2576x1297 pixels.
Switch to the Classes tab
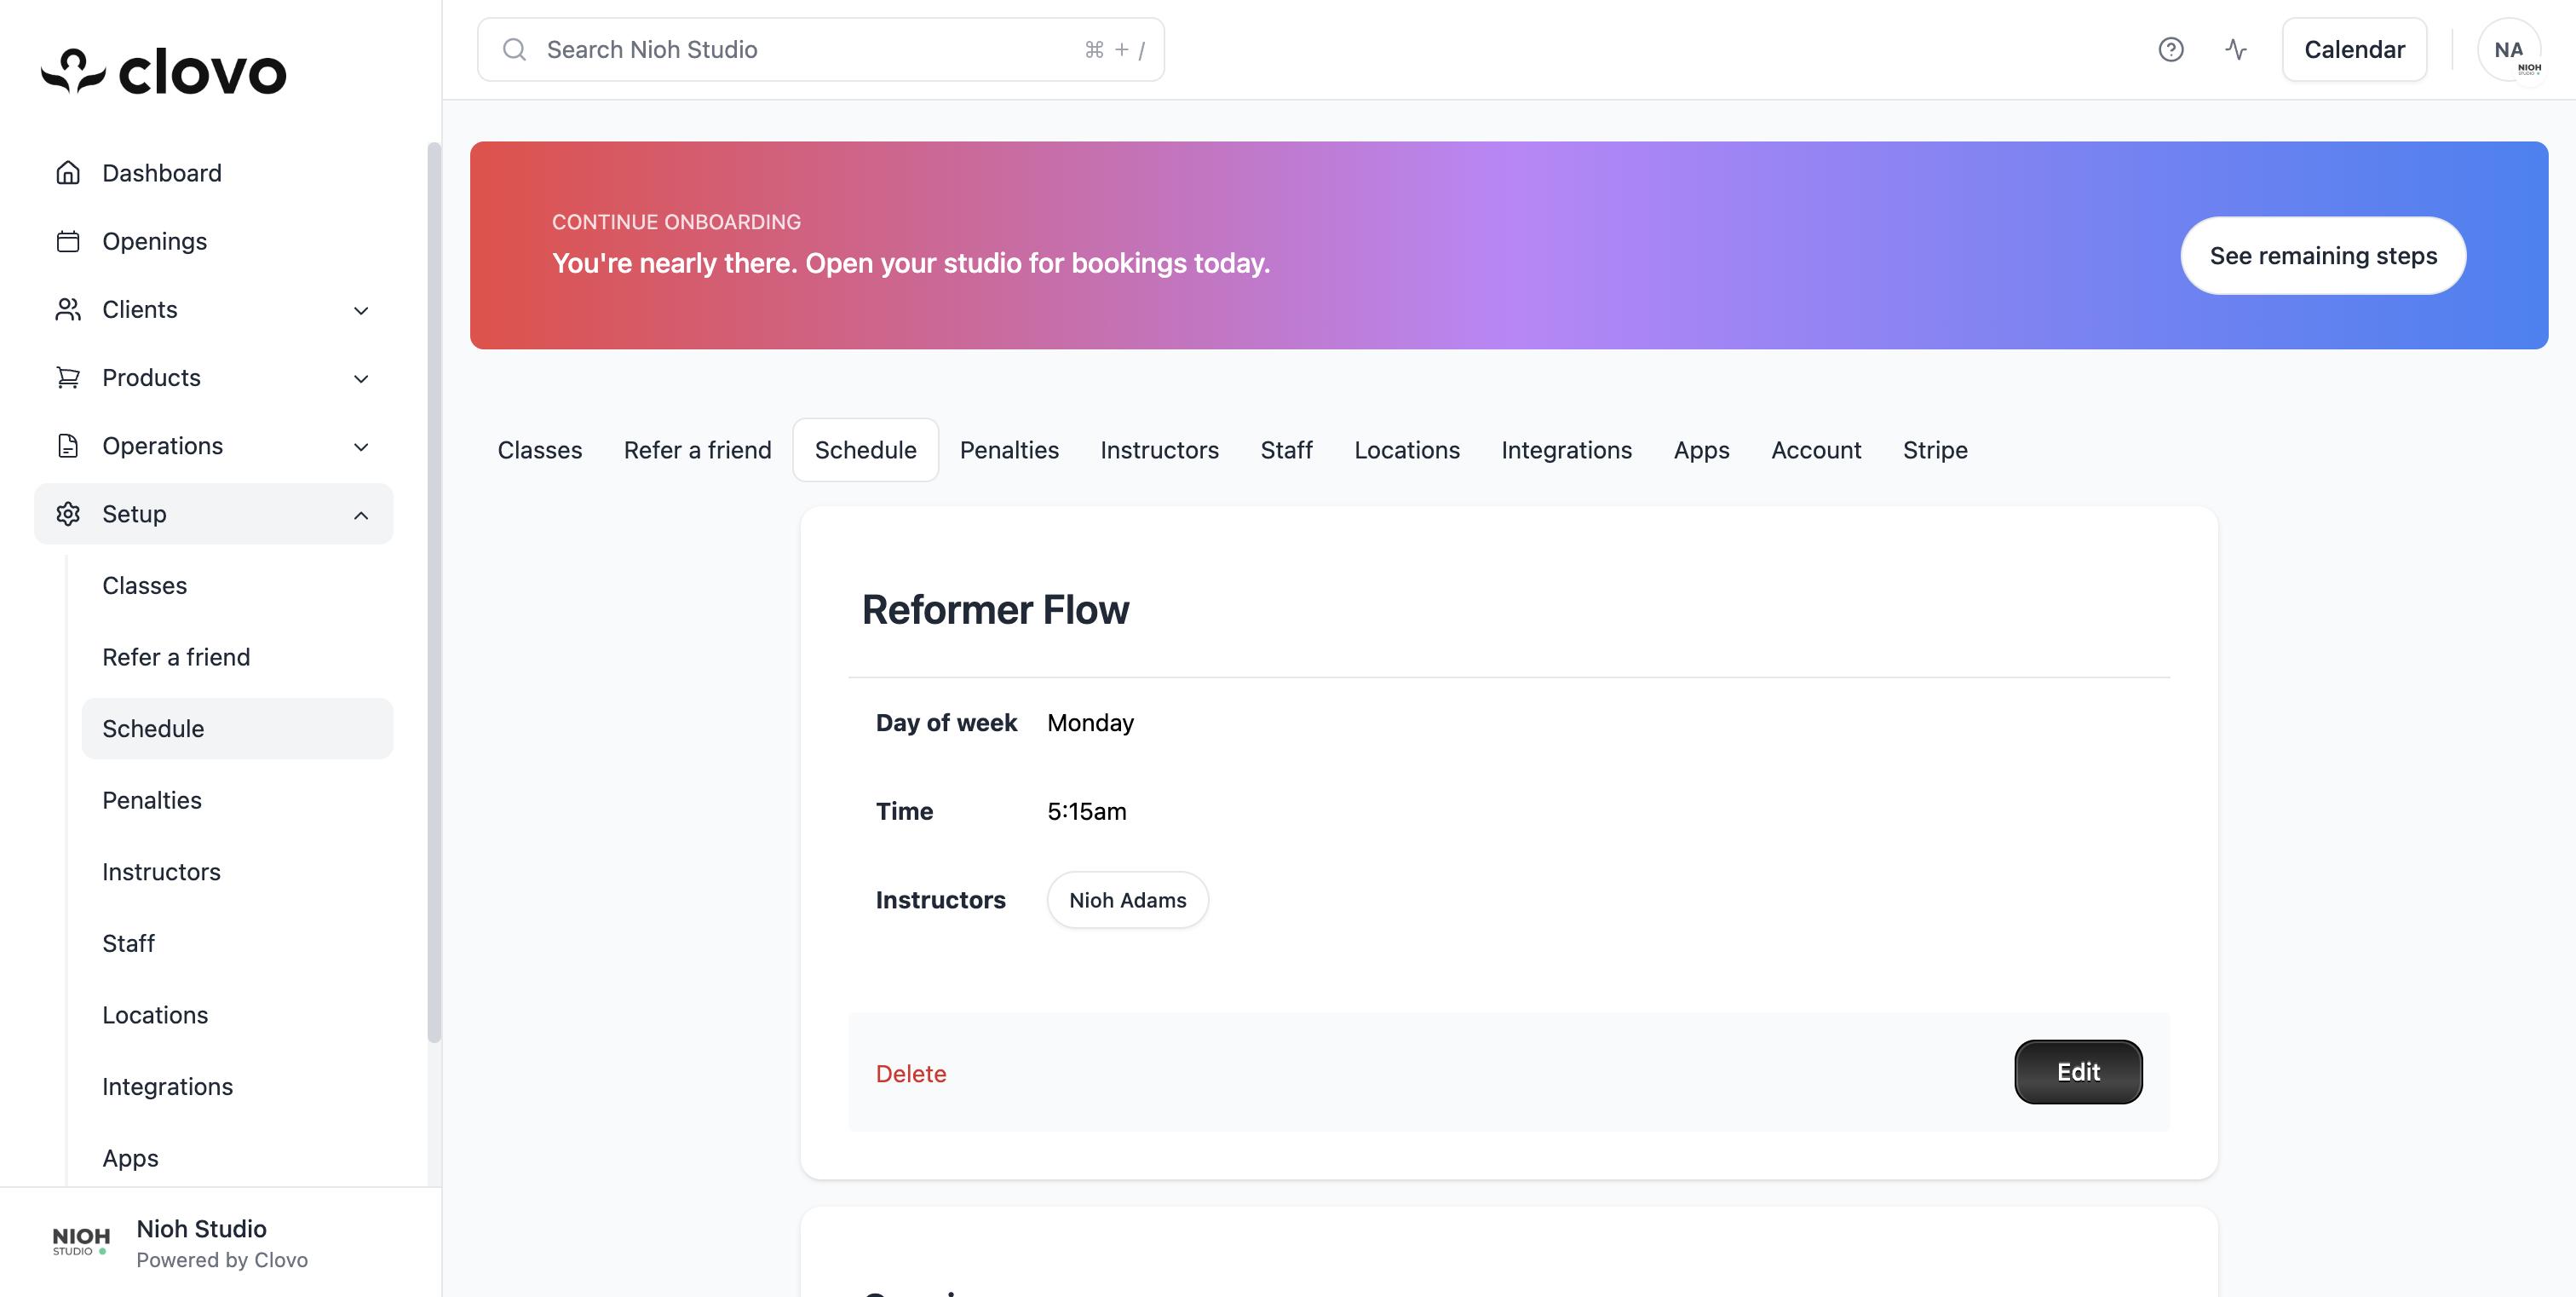pyautogui.click(x=540, y=450)
